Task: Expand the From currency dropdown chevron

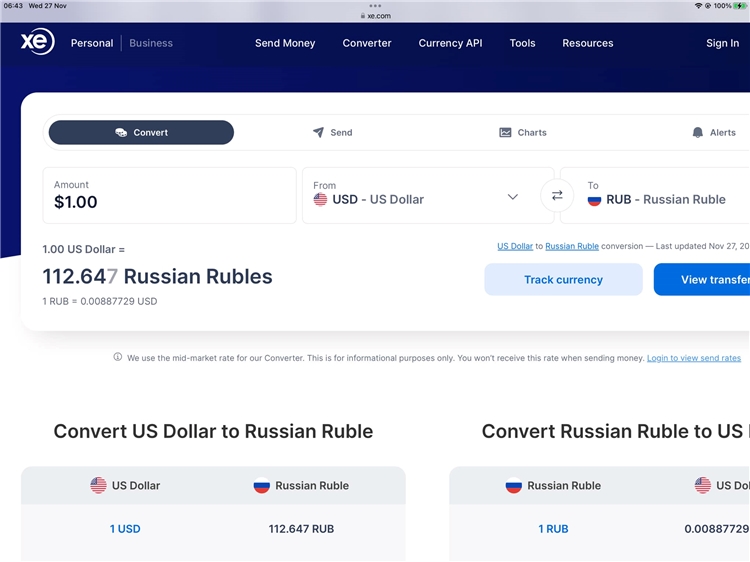Action: (513, 197)
